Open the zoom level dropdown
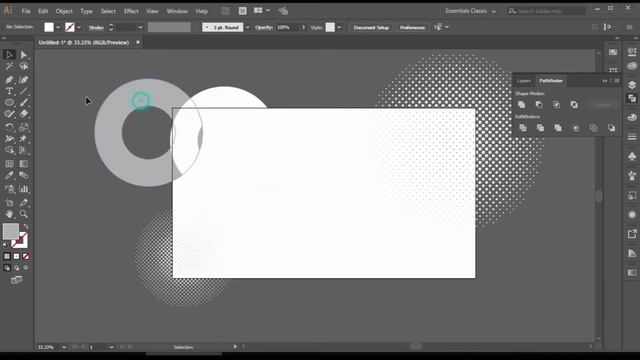 pyautogui.click(x=64, y=347)
